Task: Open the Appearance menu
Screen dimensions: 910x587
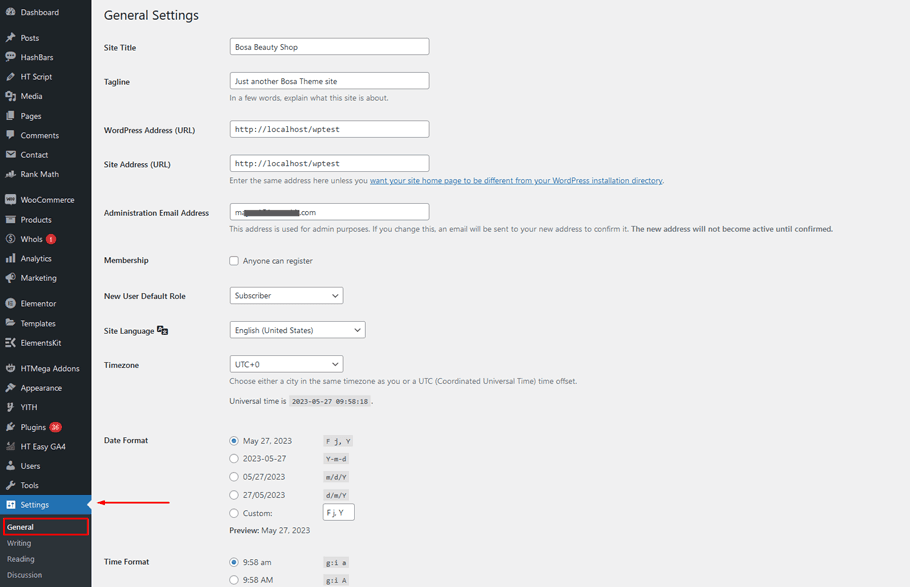Action: (38, 387)
